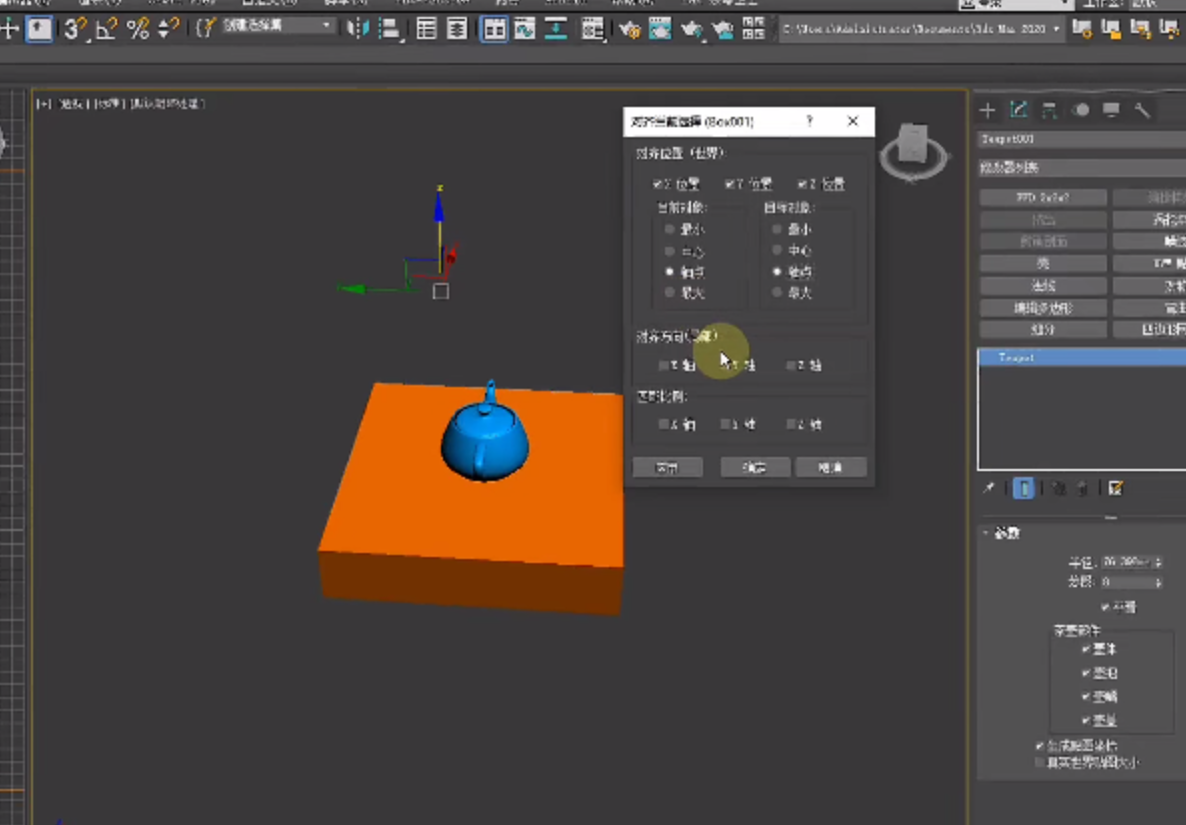This screenshot has height=825, width=1186.
Task: Toggle the Z Position checkbox in Align dialog
Action: click(x=803, y=184)
